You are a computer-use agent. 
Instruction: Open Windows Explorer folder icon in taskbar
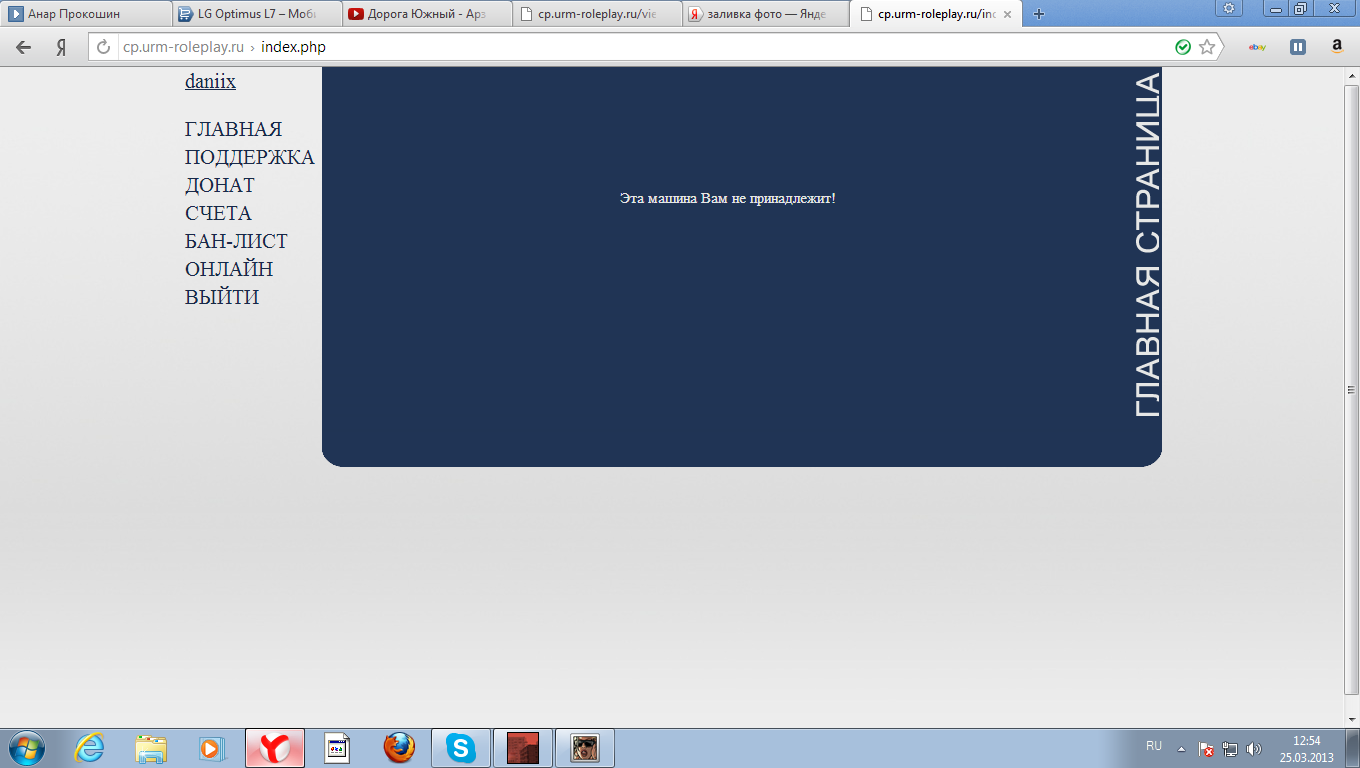tap(151, 748)
